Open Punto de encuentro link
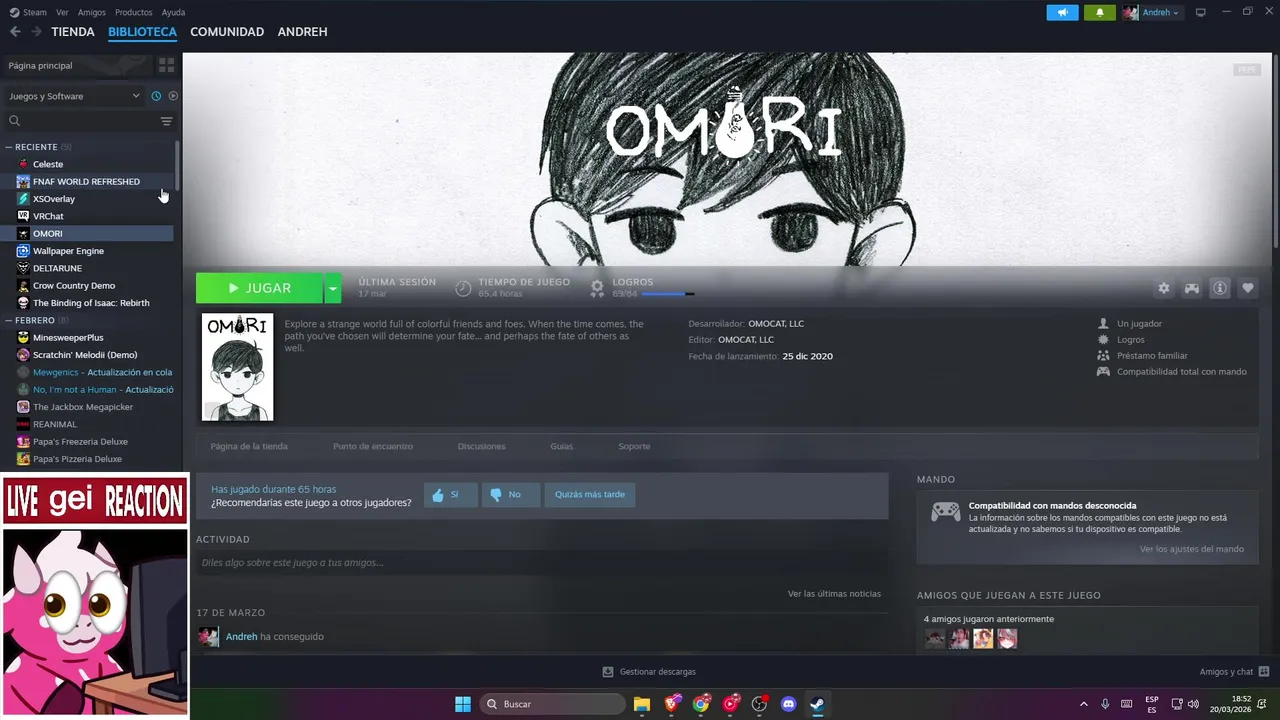The width and height of the screenshot is (1280, 720). point(372,446)
